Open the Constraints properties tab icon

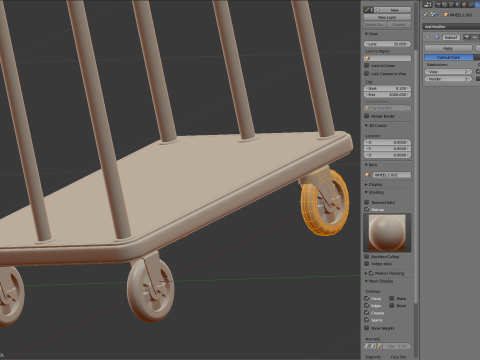pos(471,5)
